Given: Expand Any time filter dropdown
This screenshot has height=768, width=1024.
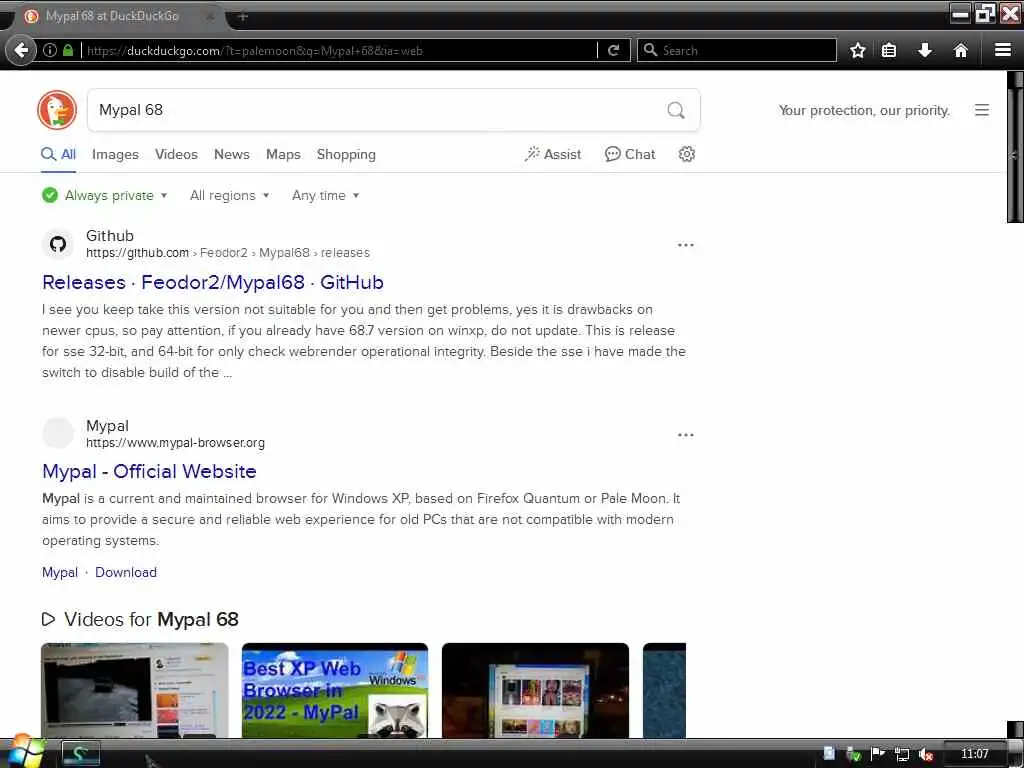Looking at the screenshot, I should (325, 195).
